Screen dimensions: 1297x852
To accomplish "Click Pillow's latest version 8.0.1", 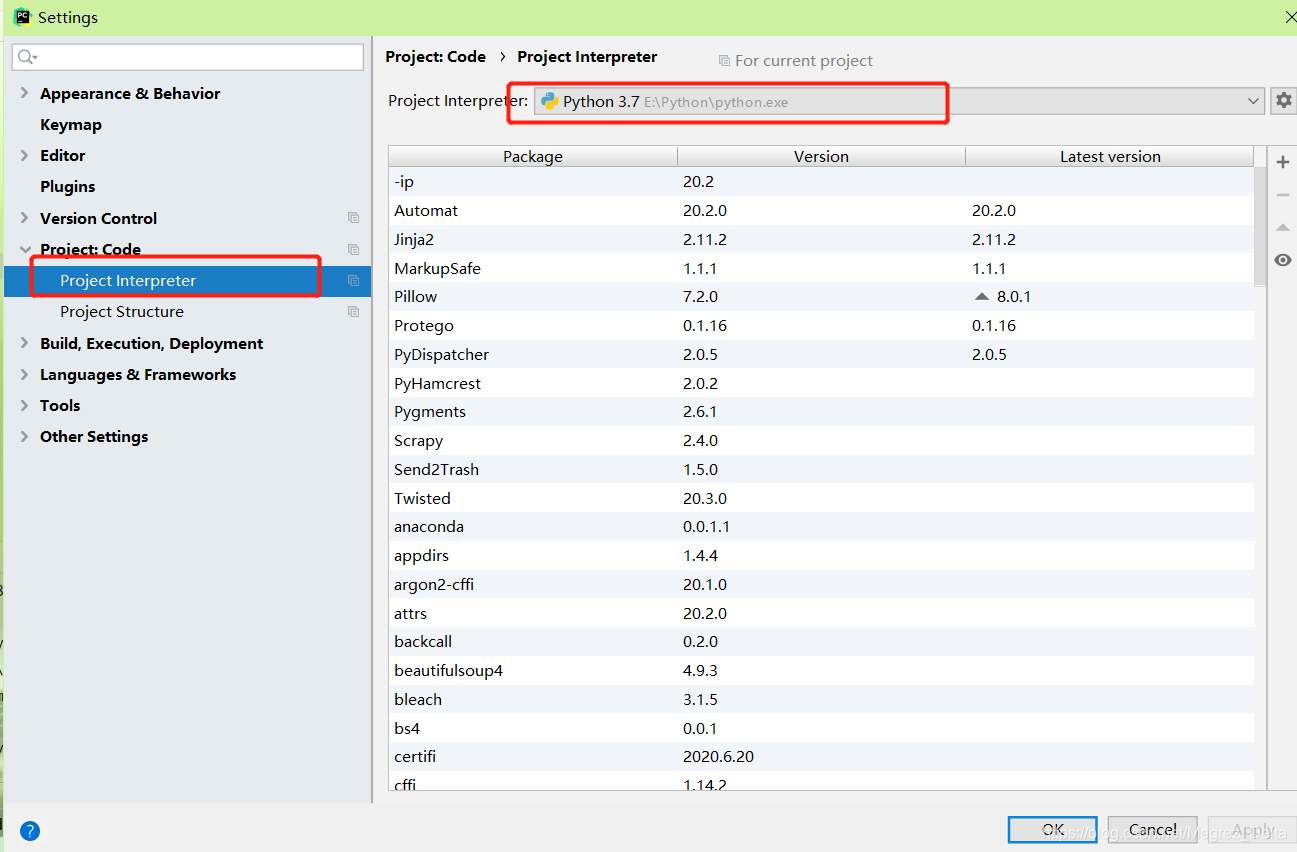I will coord(1013,297).
